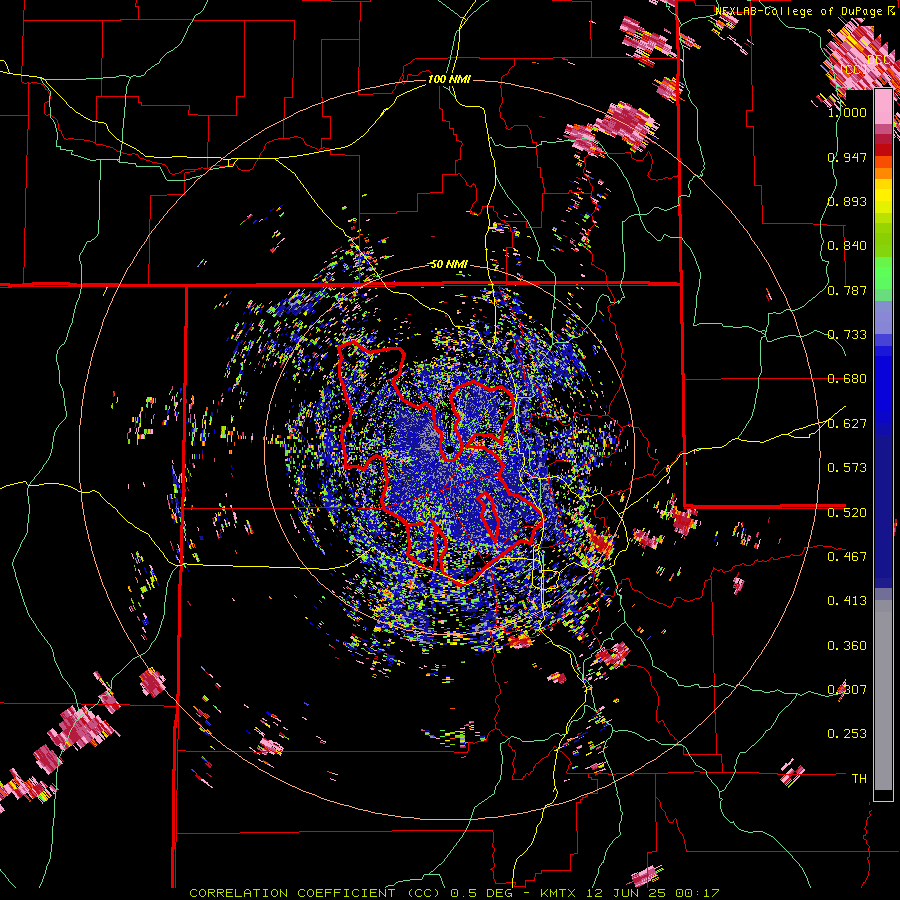Click the 0.253 scale label
This screenshot has width=900, height=900.
click(x=847, y=734)
